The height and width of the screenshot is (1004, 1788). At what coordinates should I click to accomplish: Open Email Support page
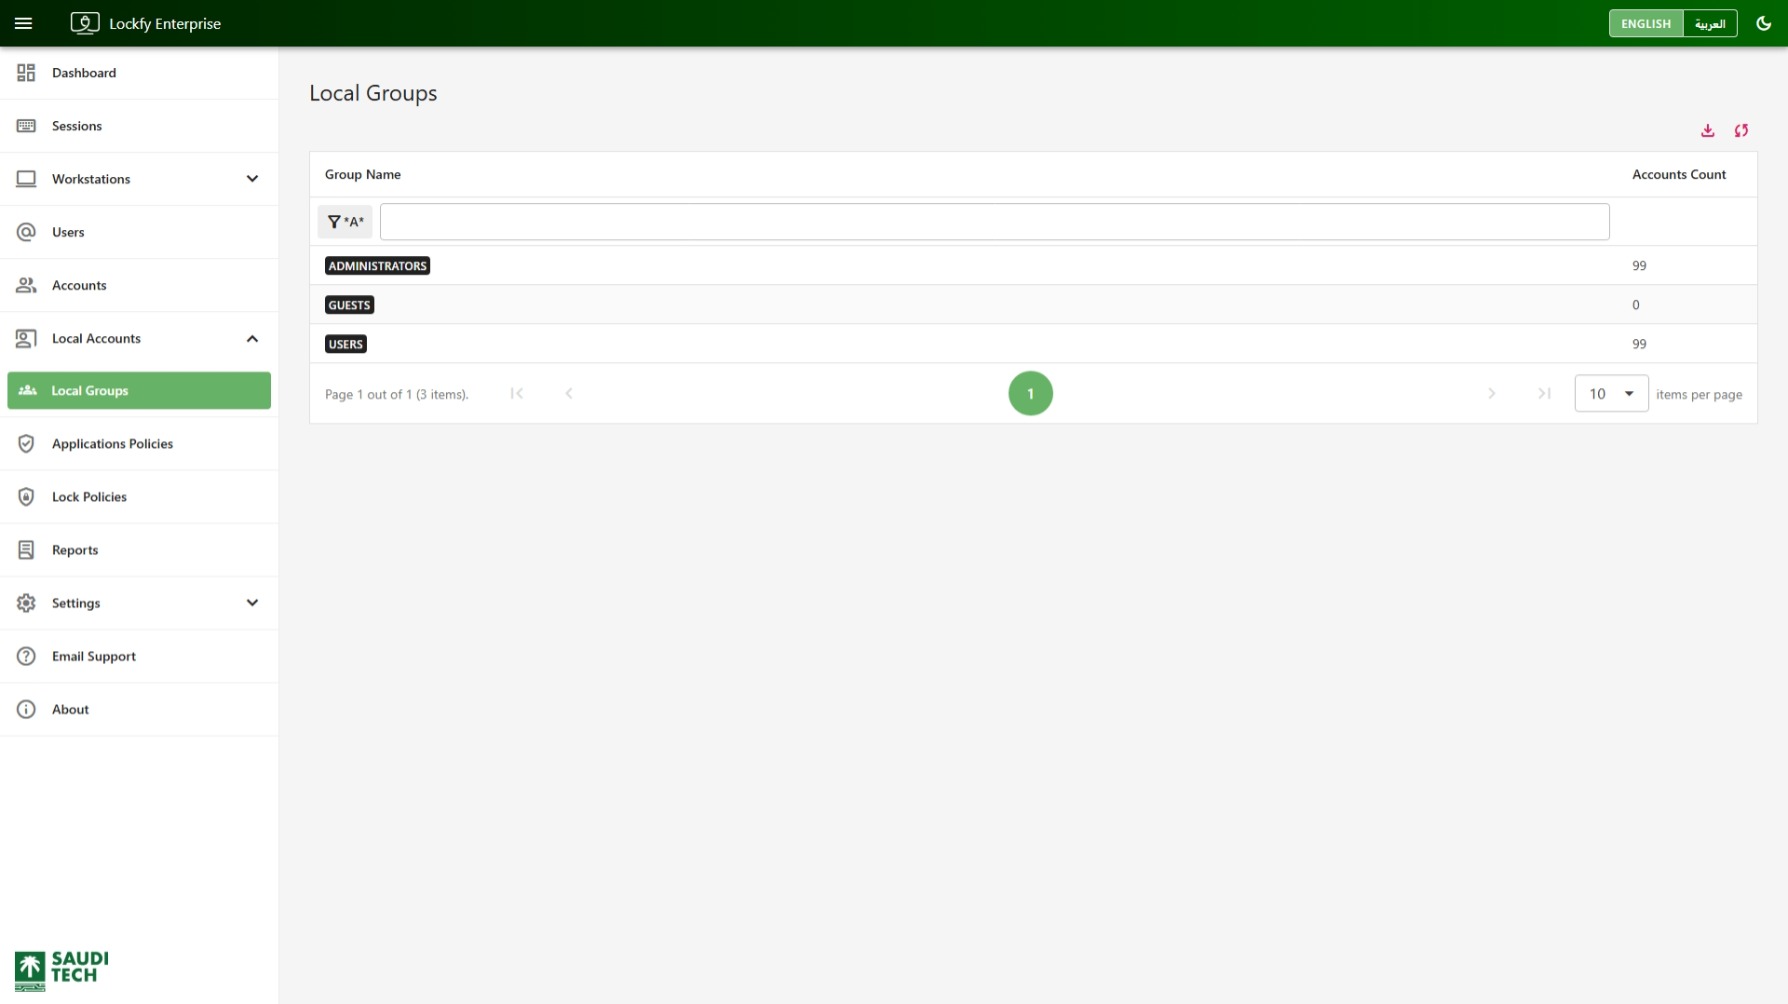click(139, 656)
